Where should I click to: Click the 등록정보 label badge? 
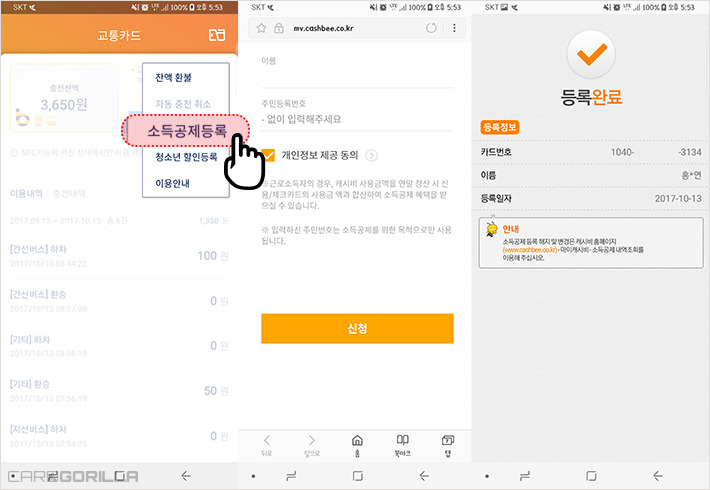coord(500,127)
